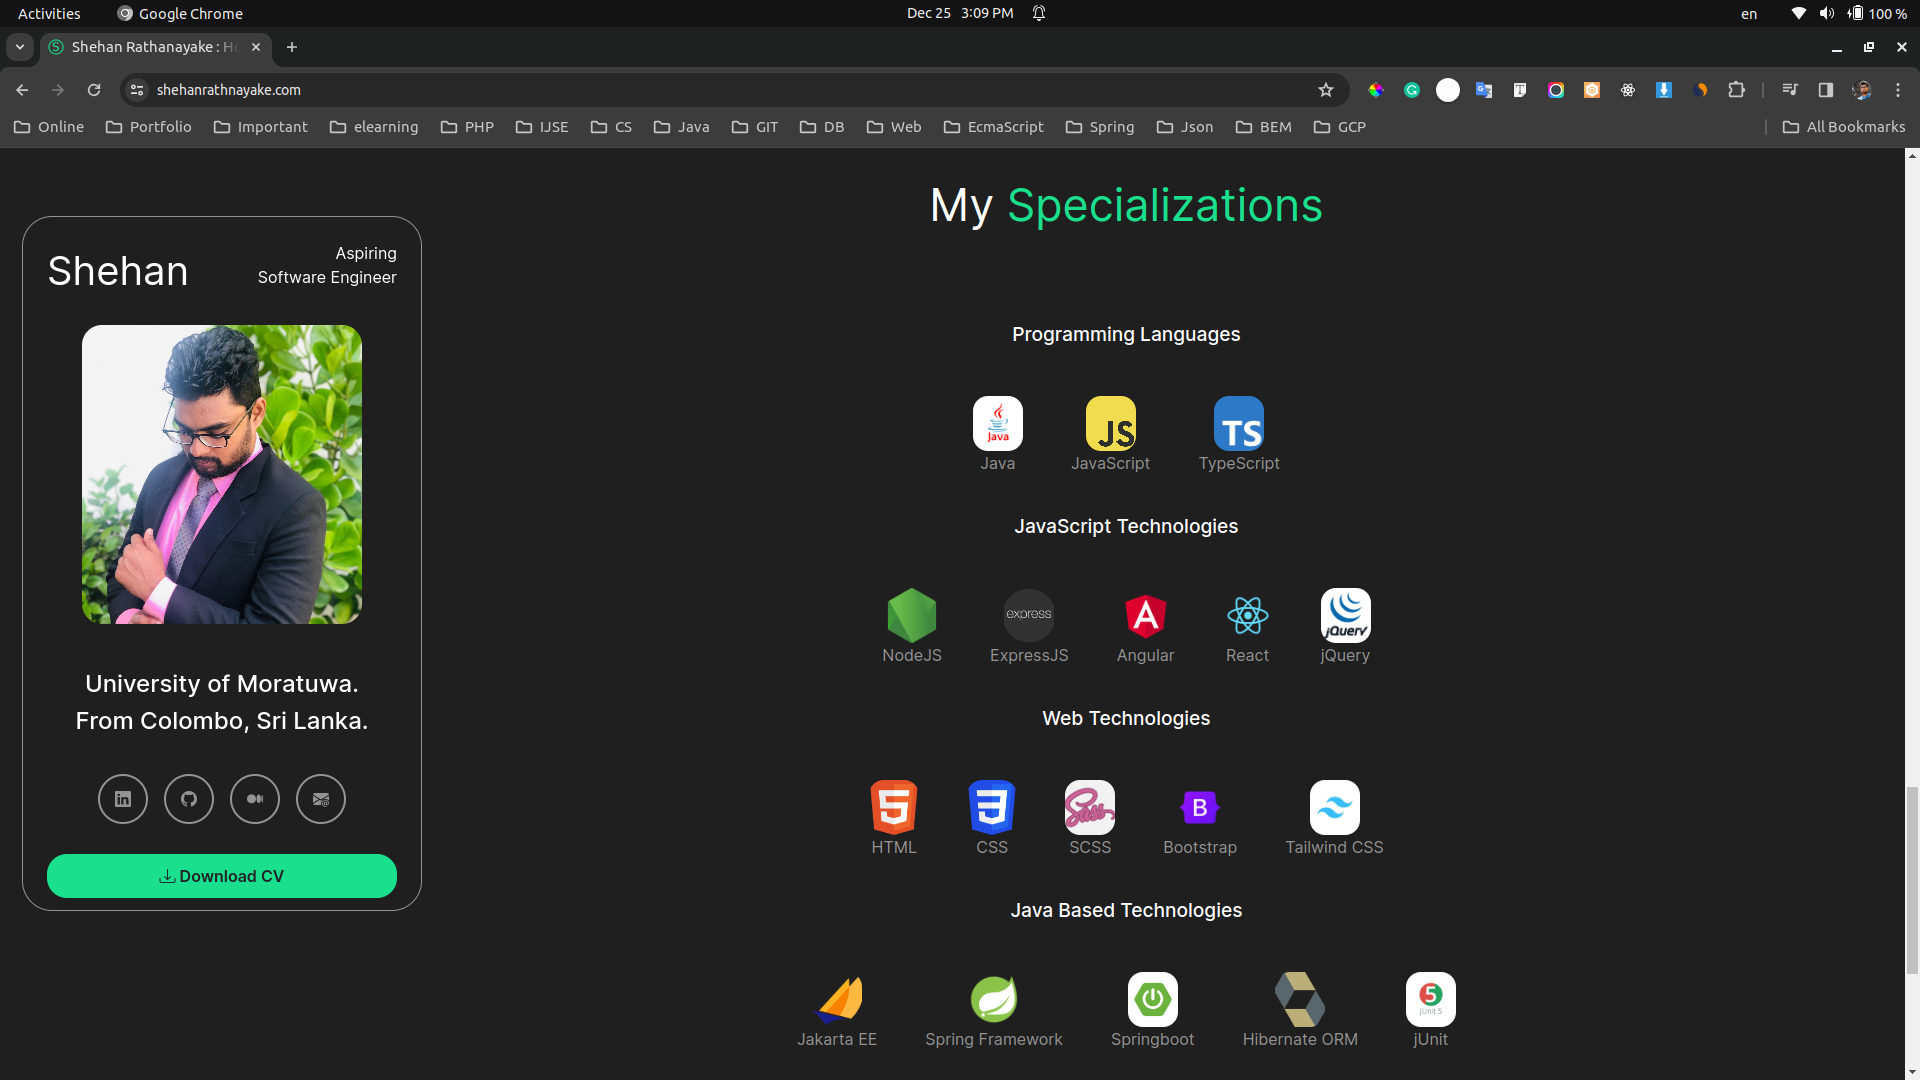Bookmark this page with star icon
Image resolution: width=1920 pixels, height=1080 pixels.
click(1326, 90)
